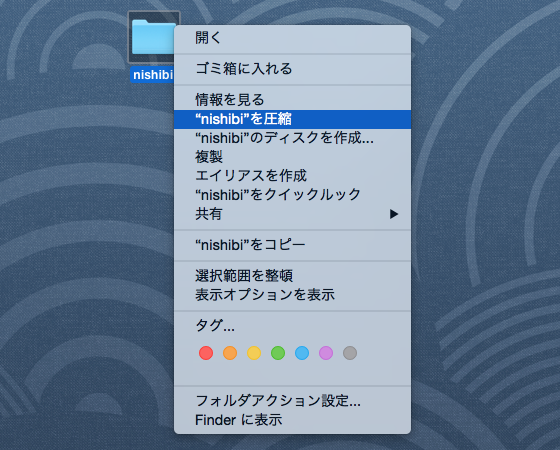The width and height of the screenshot is (560, 450).
Task: Apply the purple tag color
Action: 326,353
